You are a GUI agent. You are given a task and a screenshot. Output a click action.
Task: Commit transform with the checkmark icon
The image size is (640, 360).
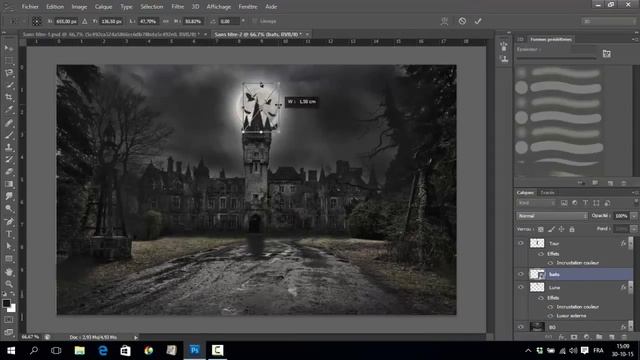click(x=478, y=21)
